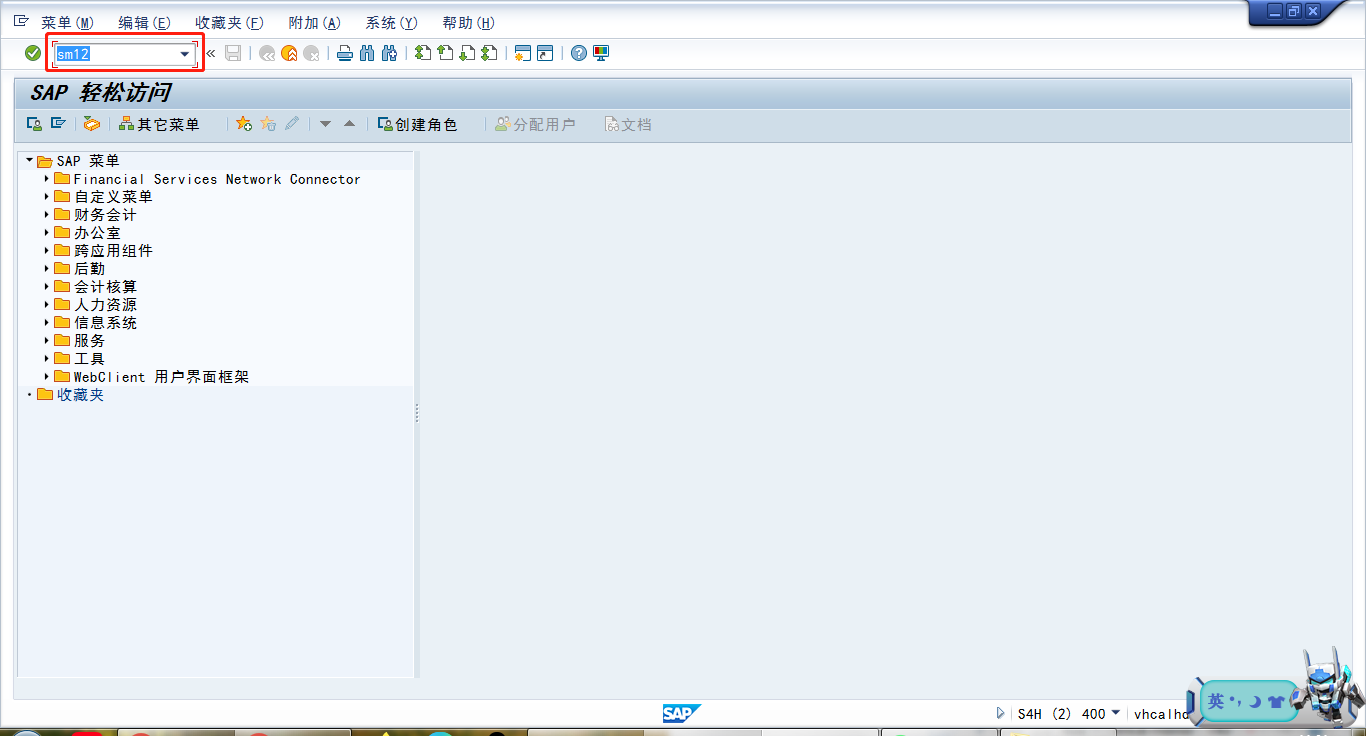Select the 会计核算 tree item

[x=105, y=287]
